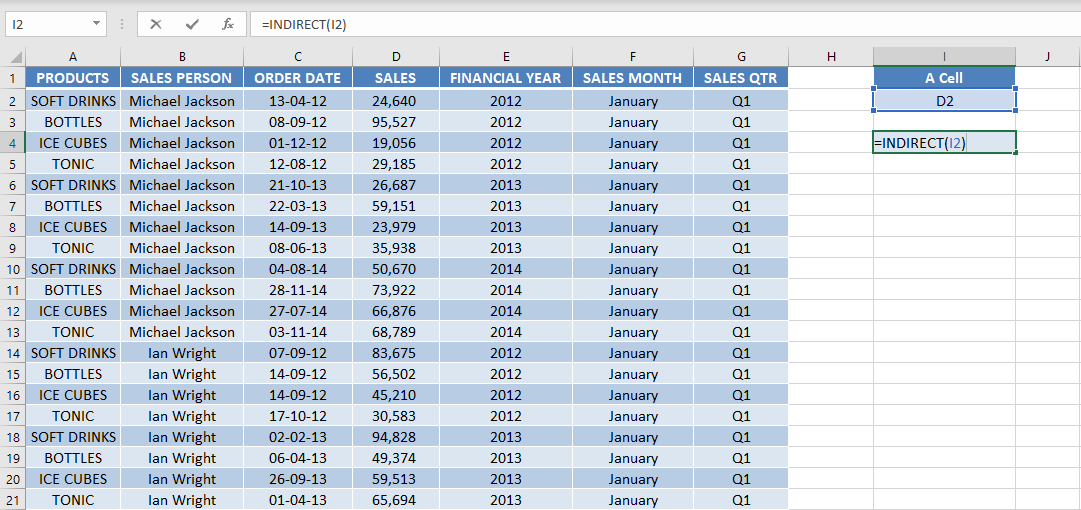Screen dimensions: 1081x510
Task: Select column I header
Action: [944, 57]
